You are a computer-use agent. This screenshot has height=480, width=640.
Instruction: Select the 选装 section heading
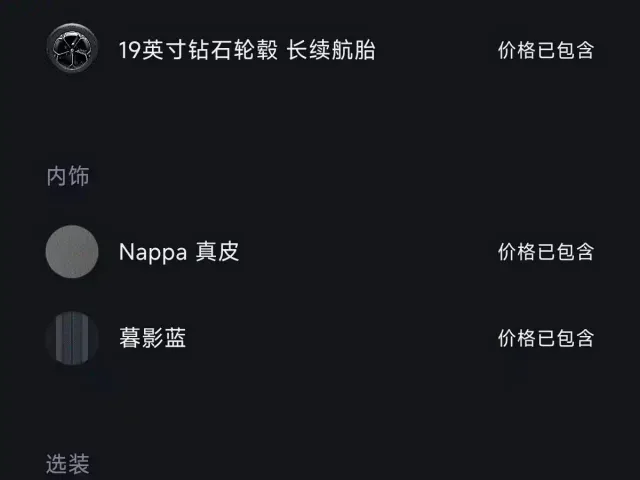[x=68, y=464]
